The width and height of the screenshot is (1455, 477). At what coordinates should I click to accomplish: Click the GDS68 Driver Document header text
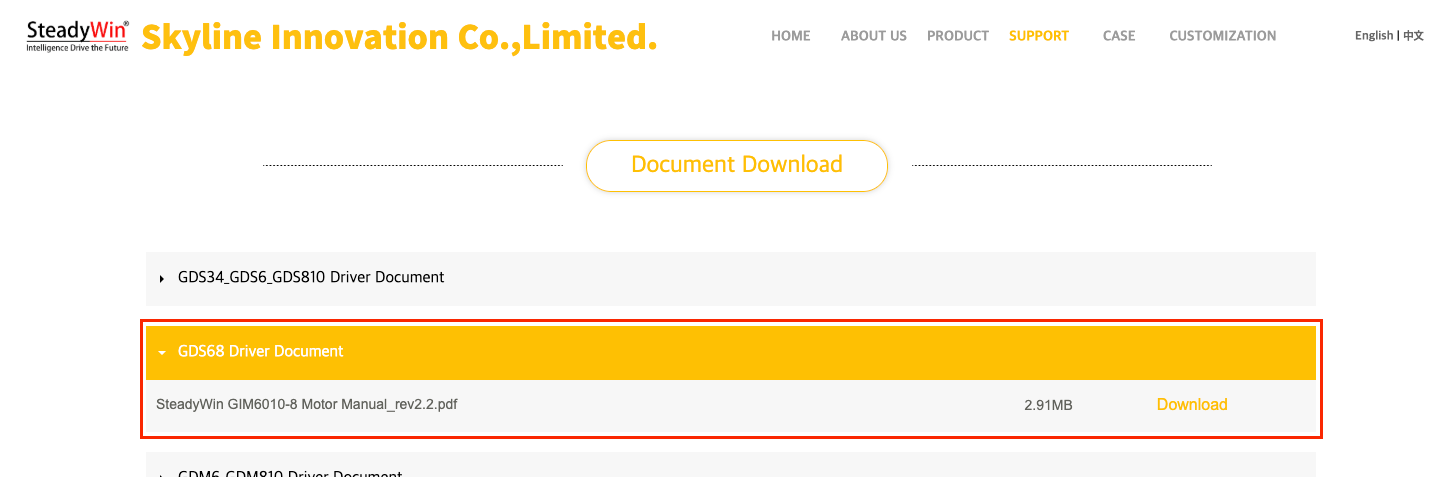[x=260, y=351]
